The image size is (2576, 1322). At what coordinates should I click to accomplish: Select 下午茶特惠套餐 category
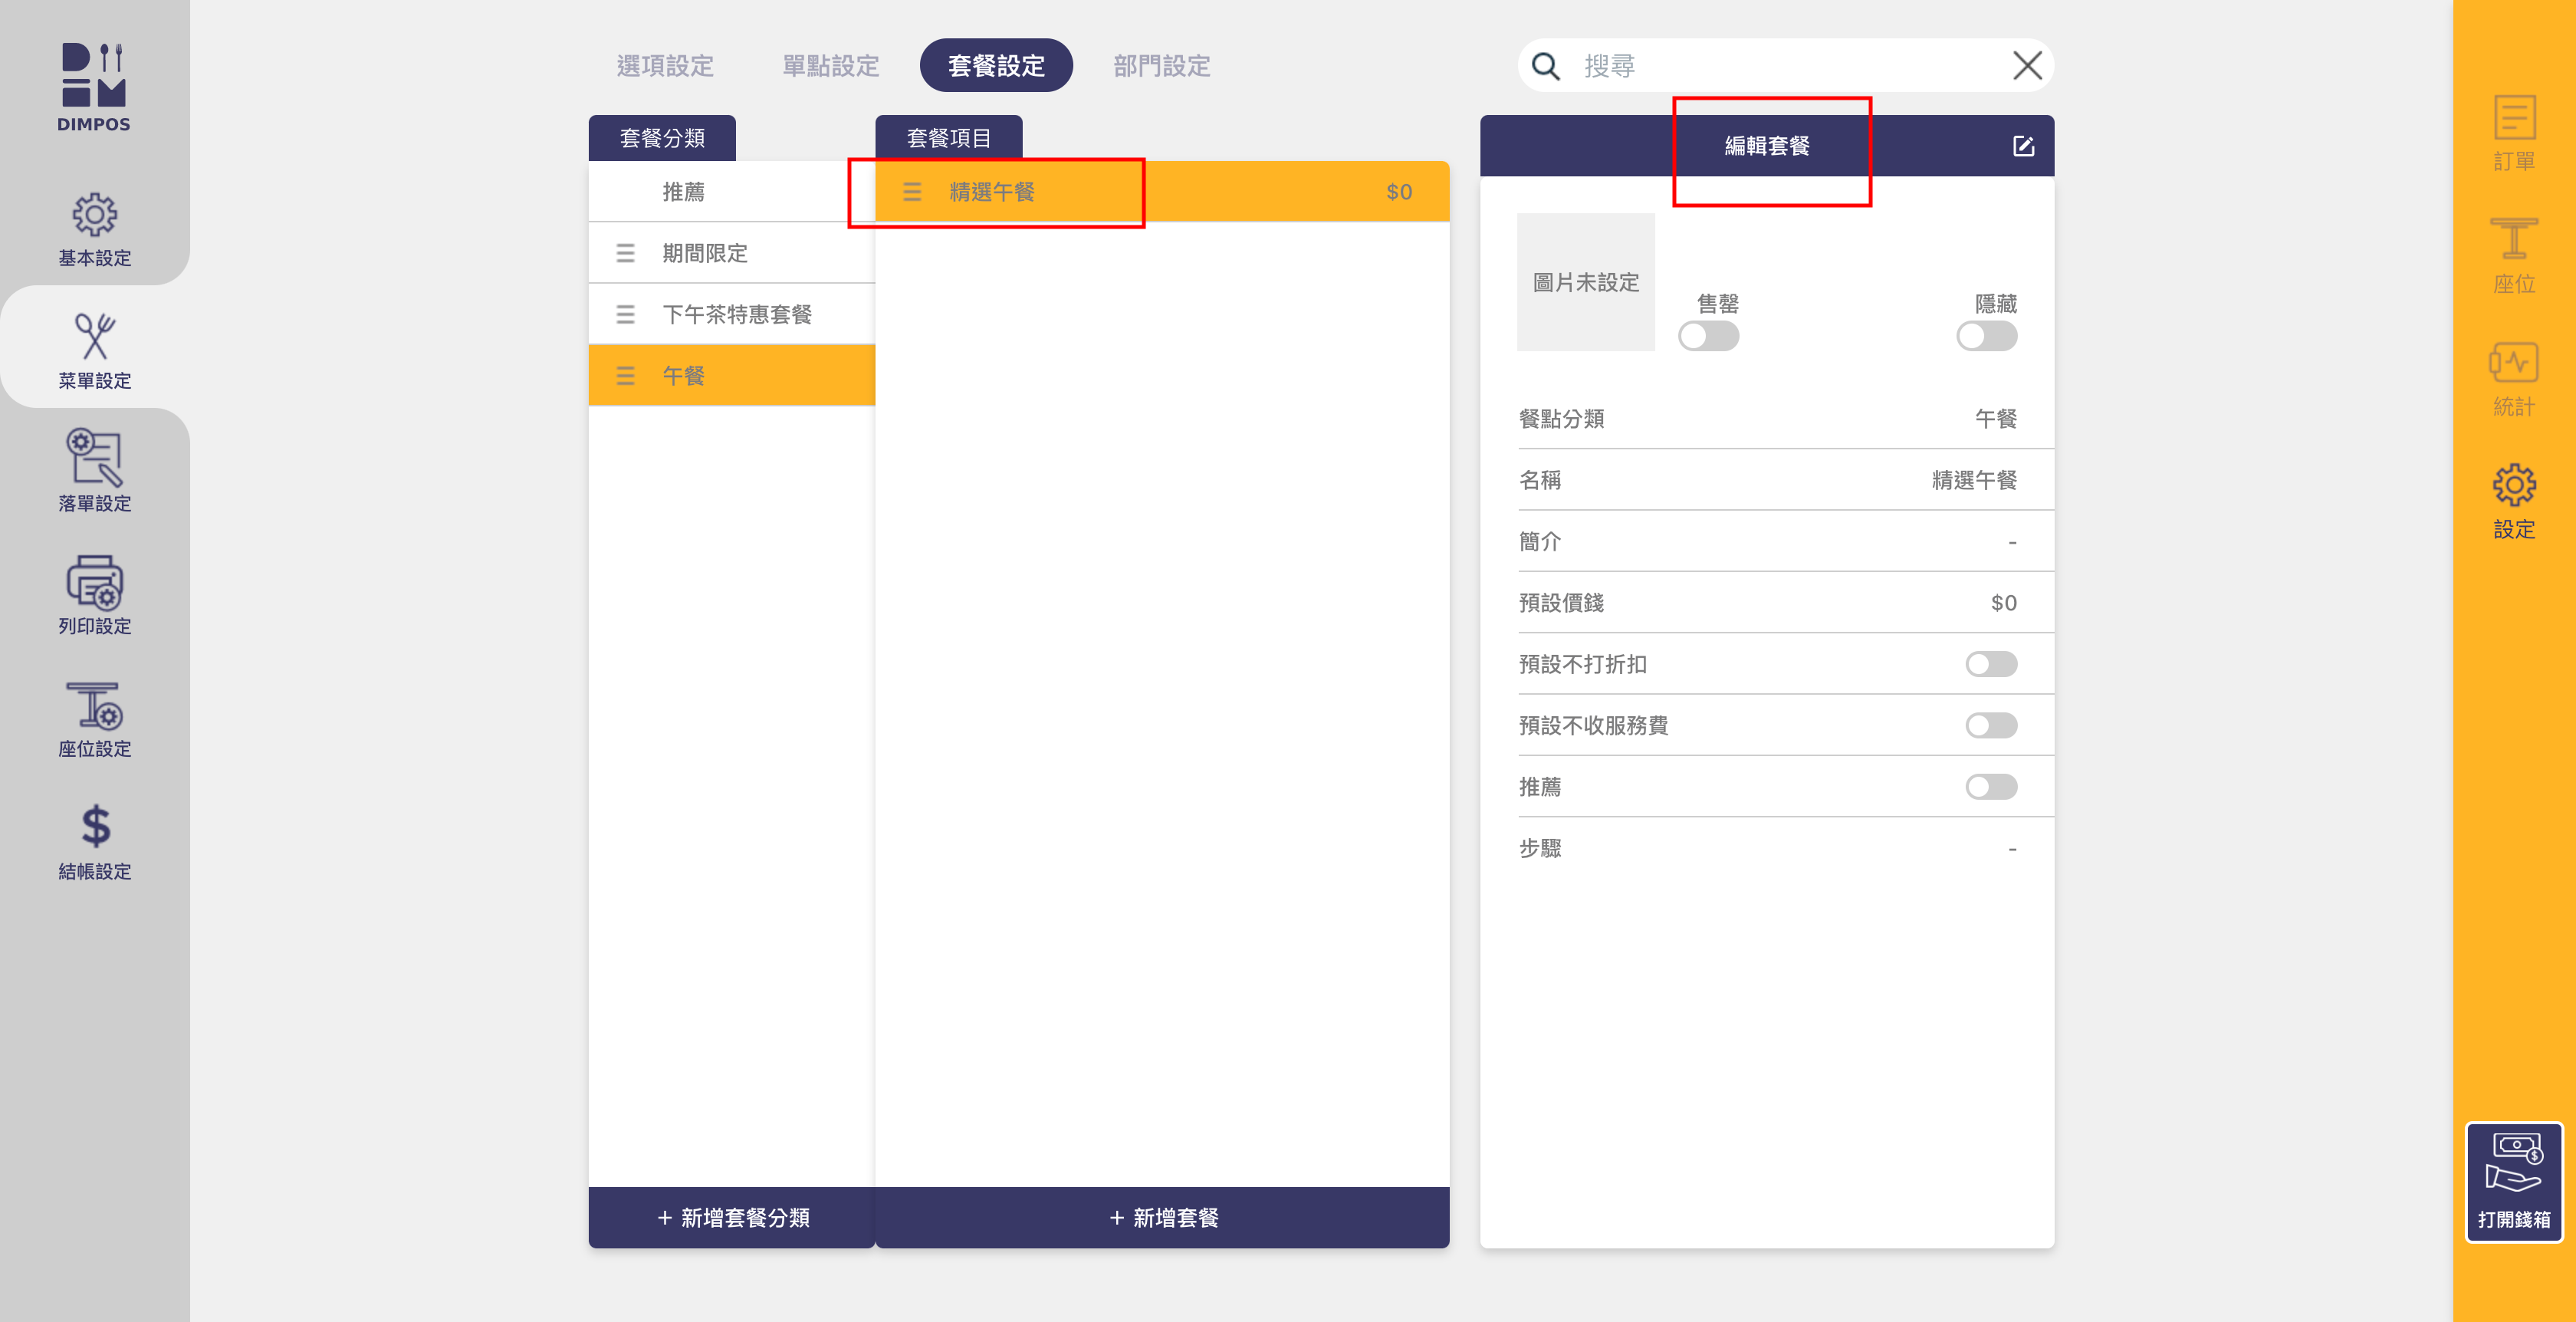(736, 314)
